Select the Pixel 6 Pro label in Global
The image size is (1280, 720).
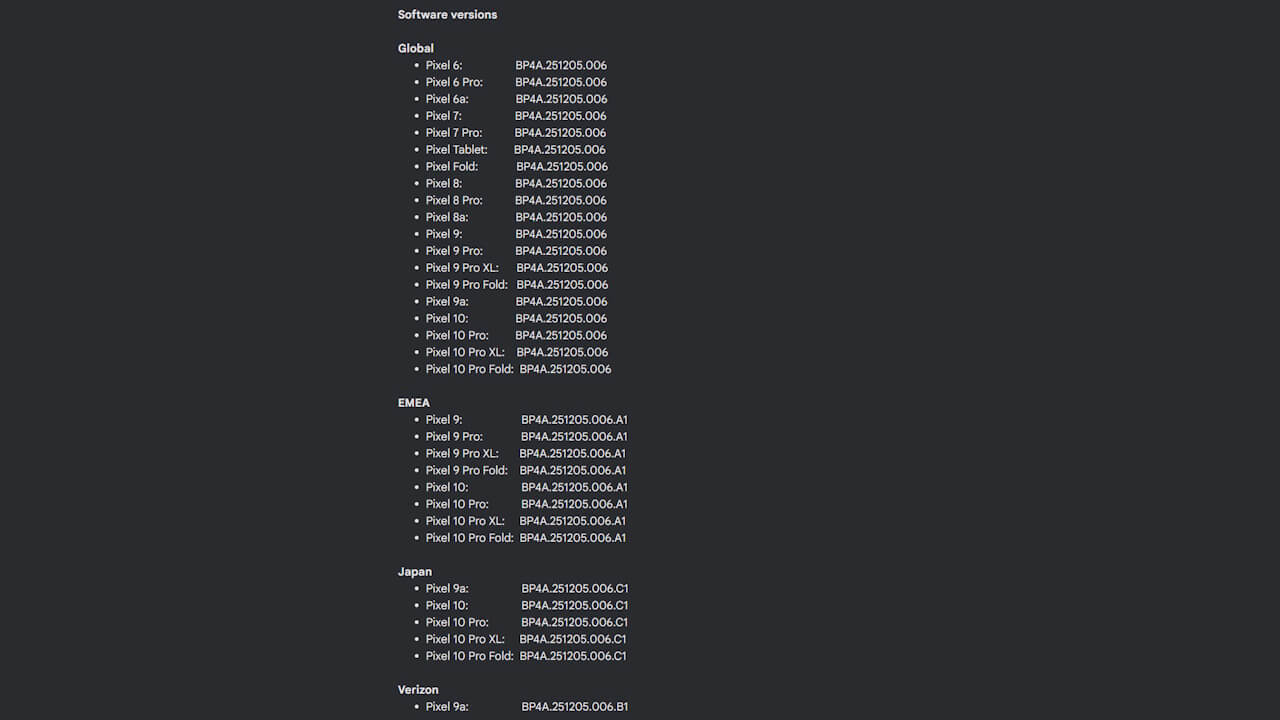pos(454,82)
